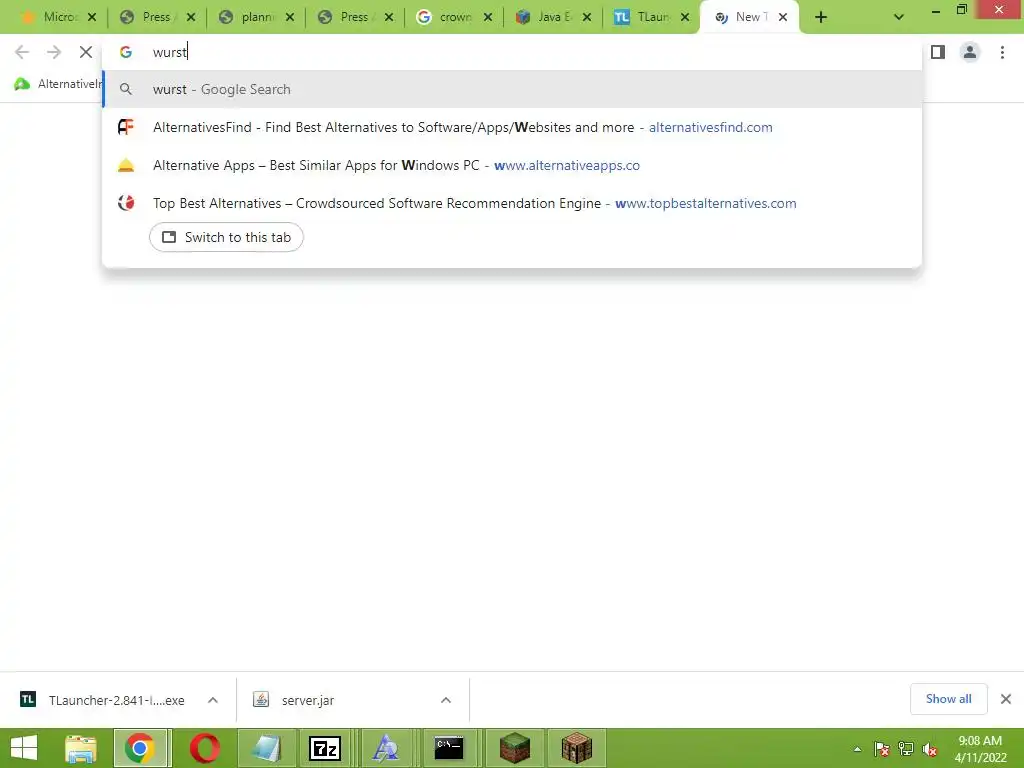Pick the Top Best Alternatives suggestion
Viewport: 1024px width, 768px height.
pos(512,203)
